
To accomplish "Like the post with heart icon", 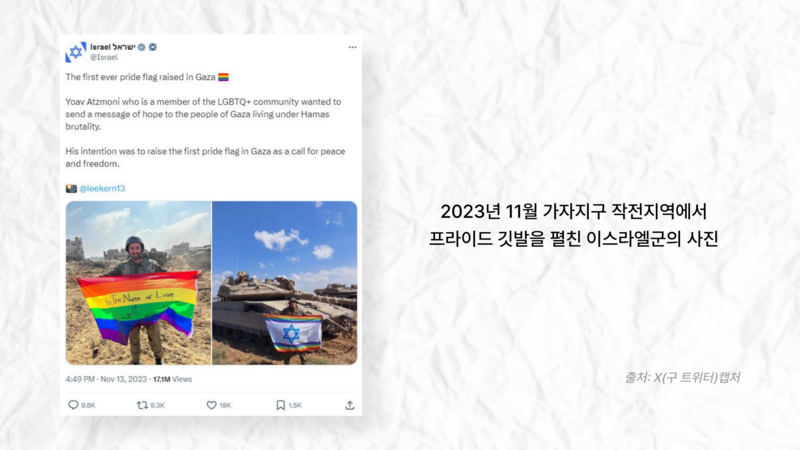I will click(x=211, y=405).
